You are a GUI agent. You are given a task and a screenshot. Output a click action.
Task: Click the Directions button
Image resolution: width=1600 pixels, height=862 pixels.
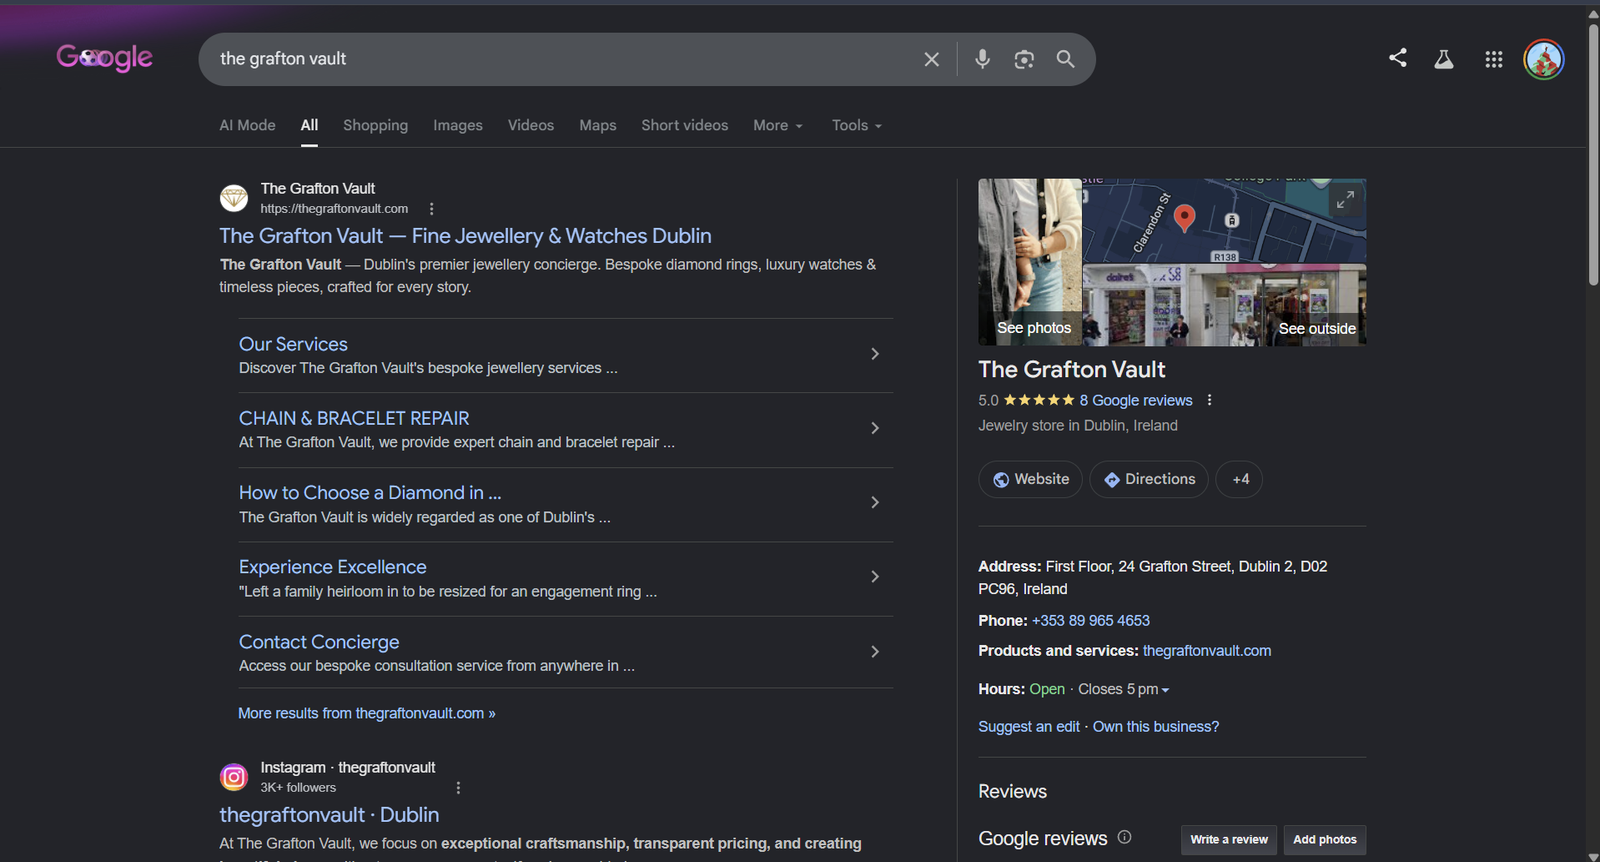click(1149, 479)
